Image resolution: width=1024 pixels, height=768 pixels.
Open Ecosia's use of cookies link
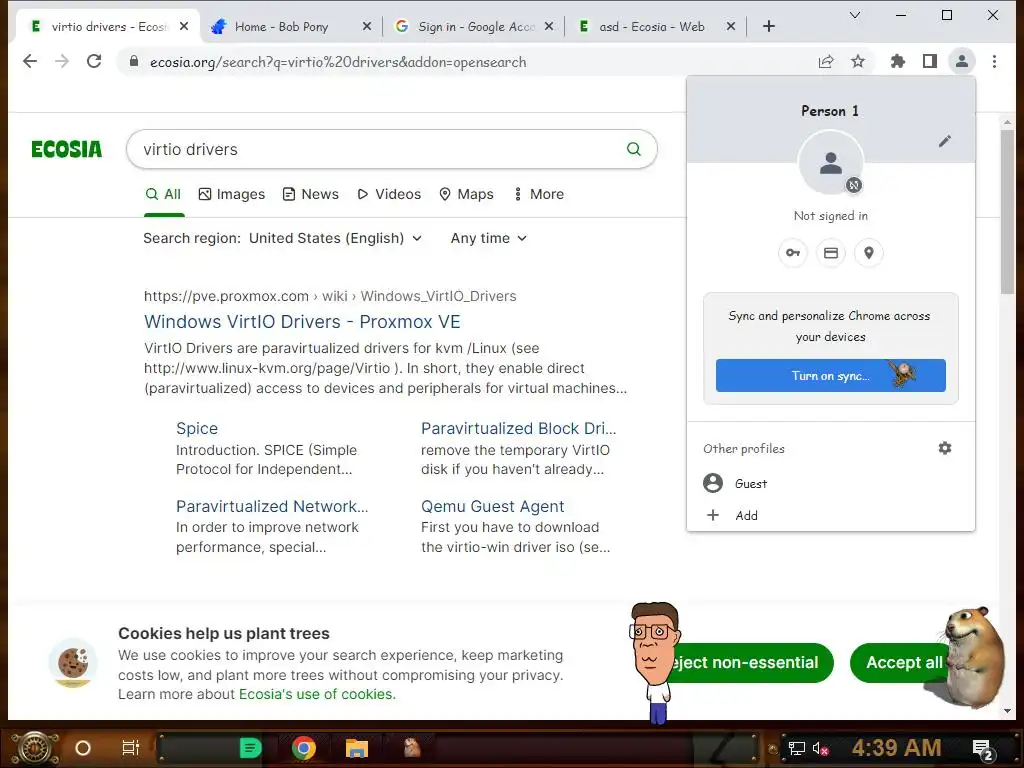tap(317, 694)
